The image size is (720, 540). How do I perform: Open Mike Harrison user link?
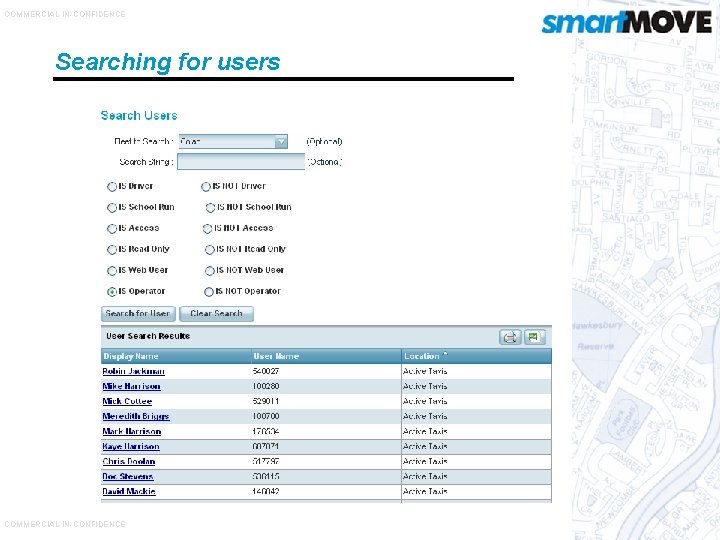coord(131,386)
